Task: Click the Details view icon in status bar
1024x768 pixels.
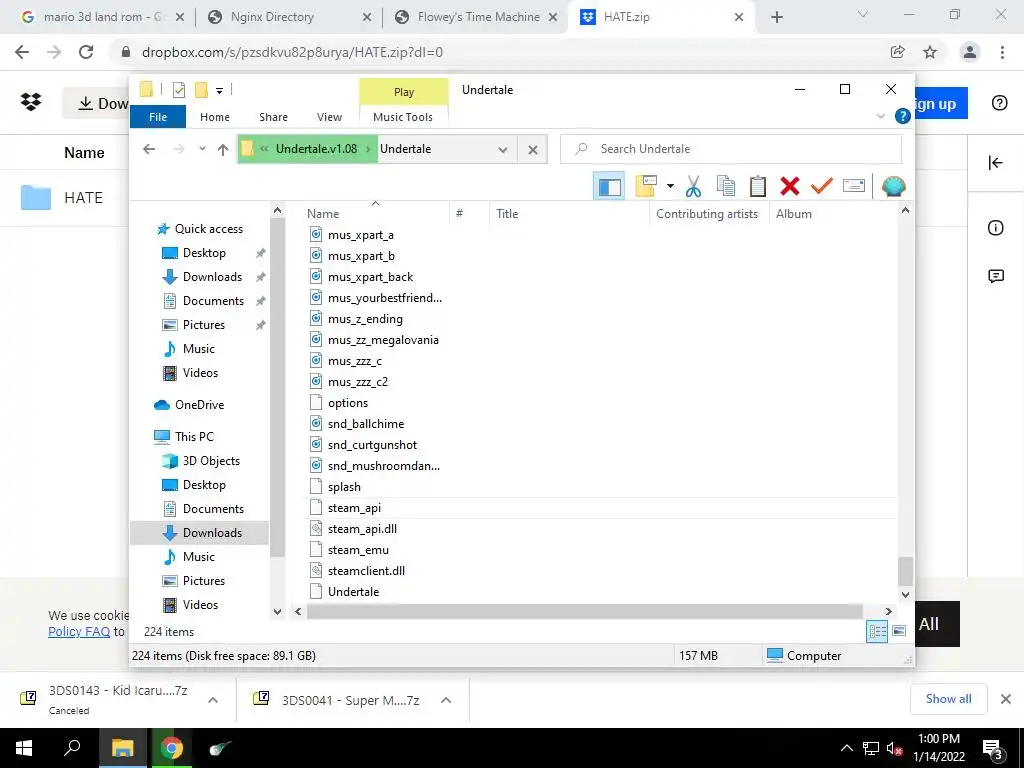Action: click(877, 632)
